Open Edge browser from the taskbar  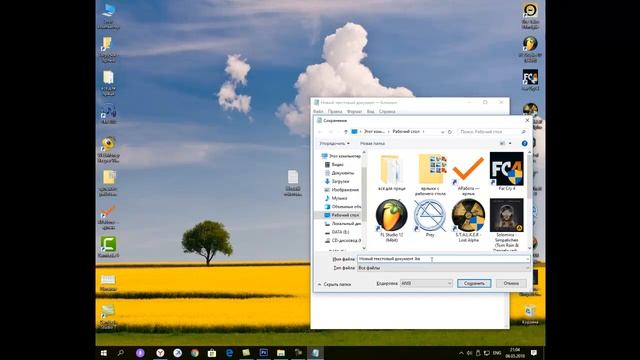coord(229,353)
